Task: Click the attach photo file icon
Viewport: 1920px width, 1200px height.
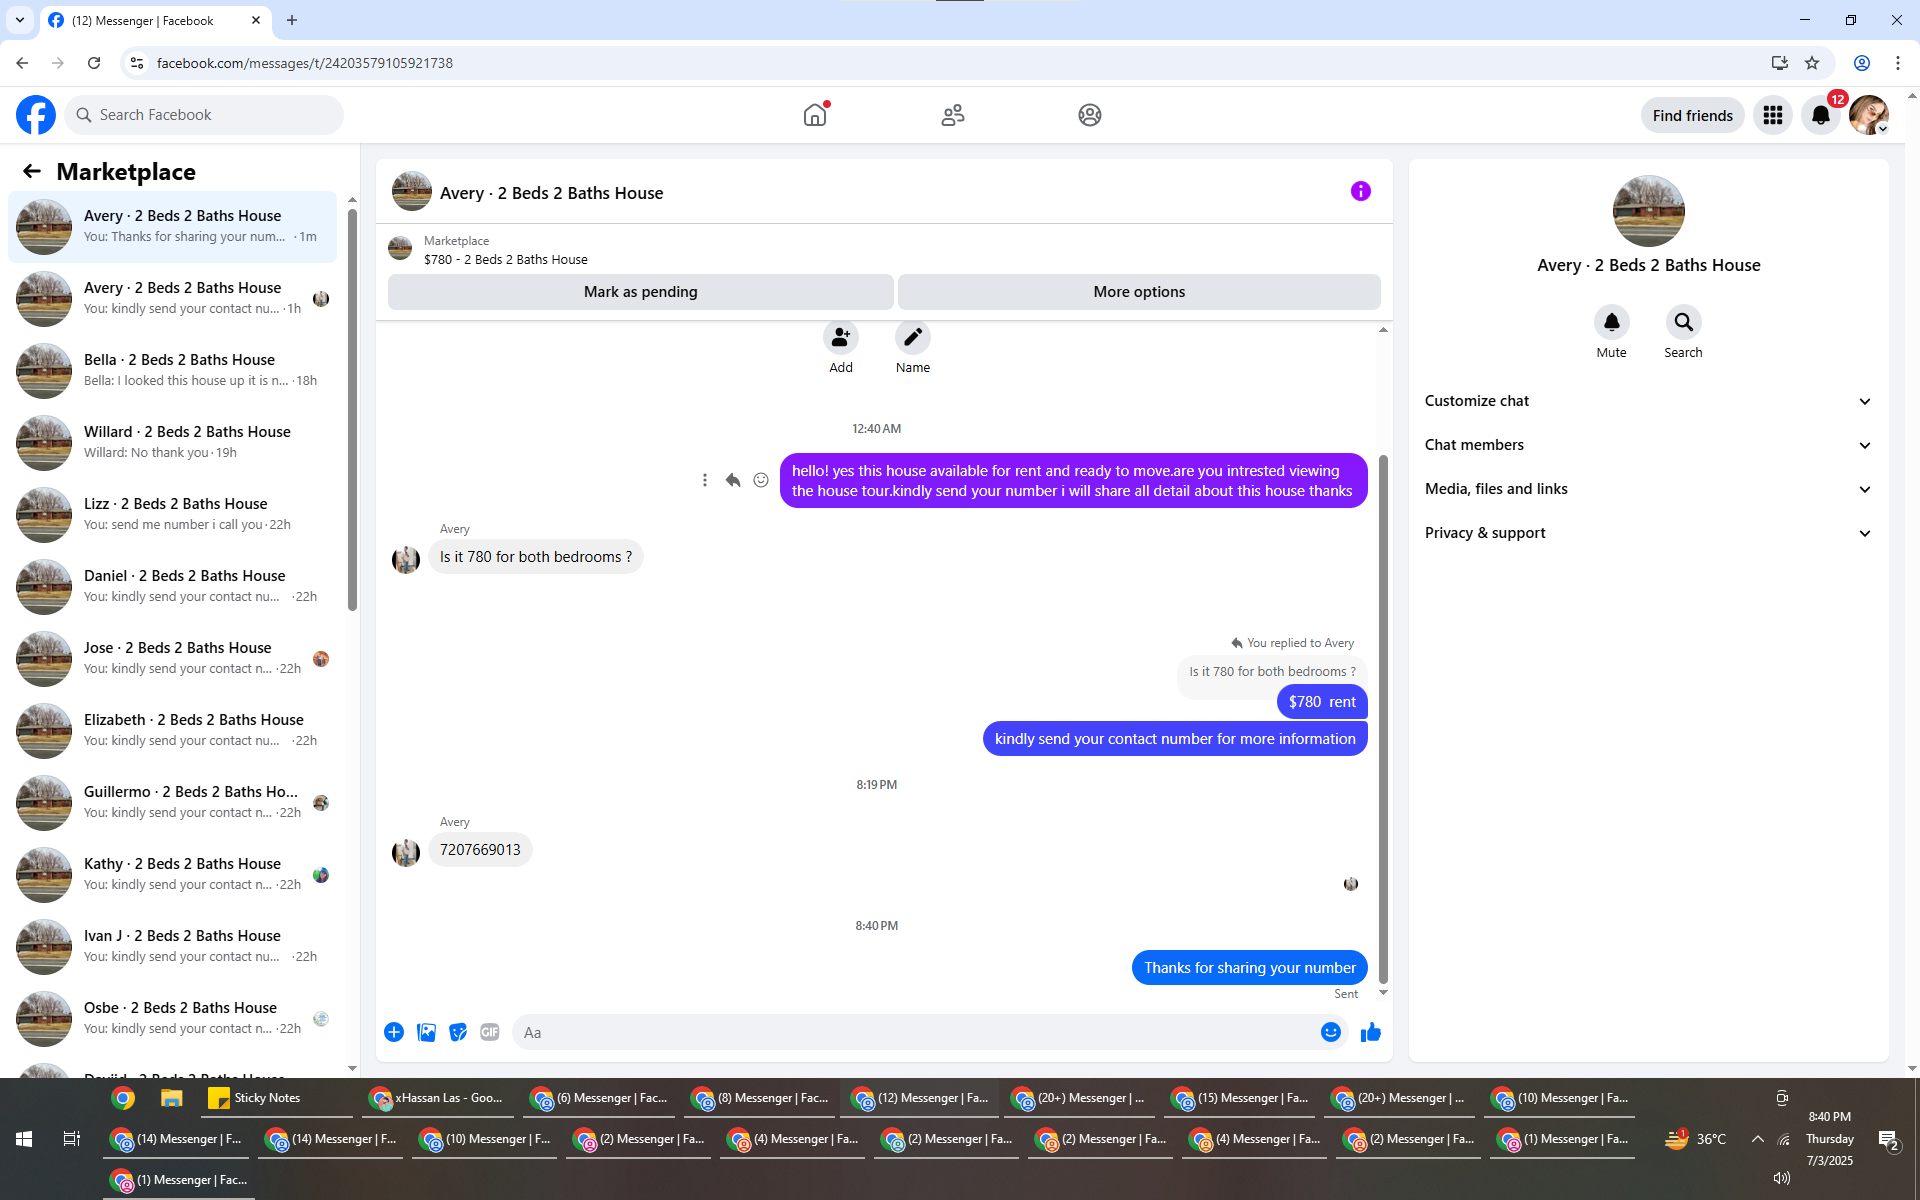Action: click(x=426, y=1032)
